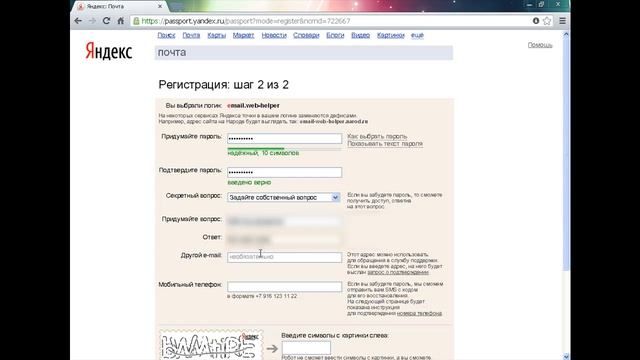Click the heading Регистрация: шаг 2 из 2
Screen dimensions: 640x360
224,85
